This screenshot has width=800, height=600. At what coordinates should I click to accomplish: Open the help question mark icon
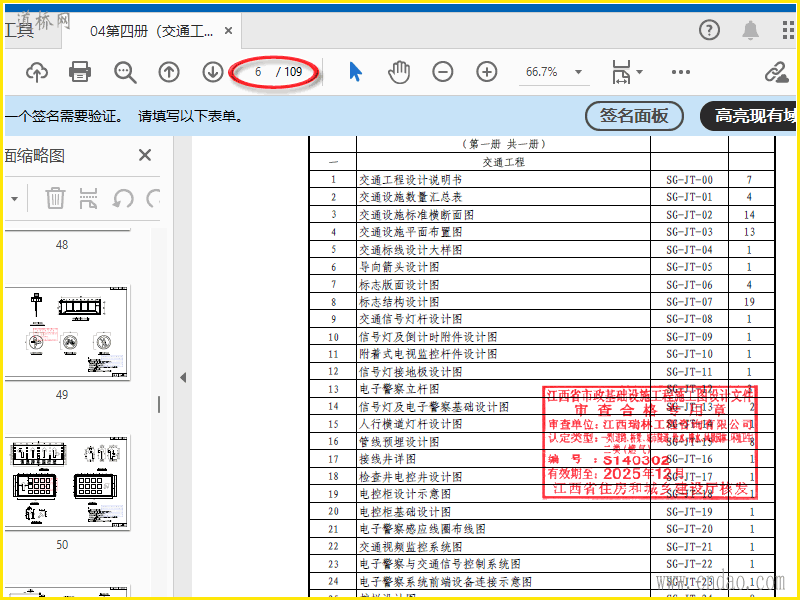click(x=709, y=31)
